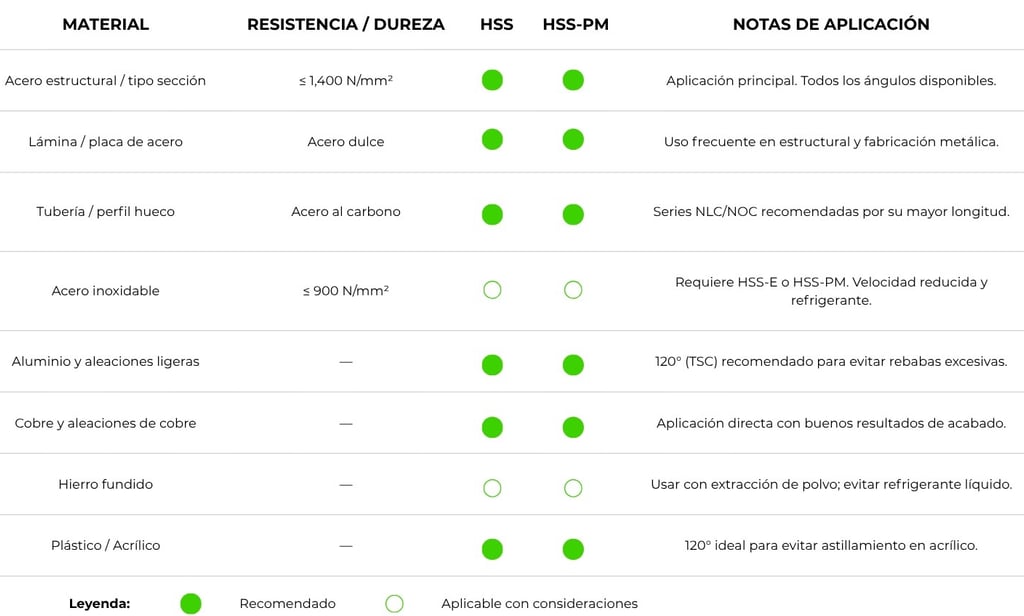Screen dimensions: 1024x616
Task: Click the HSS-PM green dot for Lámina / placa de acero
Action: coord(573,140)
